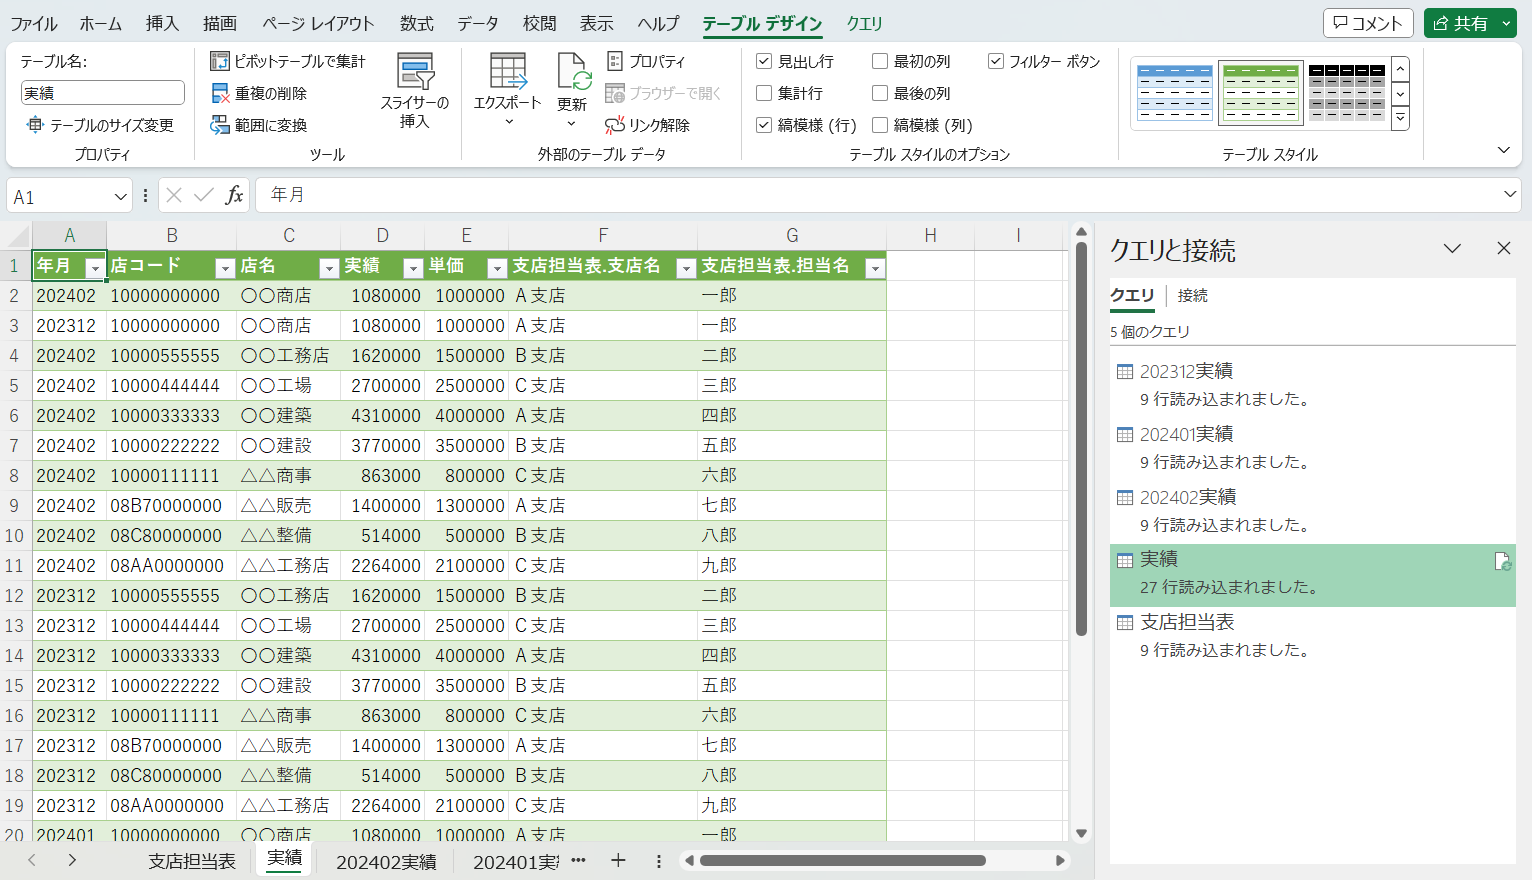The height and width of the screenshot is (880, 1532).
Task: Select the green table style
Action: 1261,92
